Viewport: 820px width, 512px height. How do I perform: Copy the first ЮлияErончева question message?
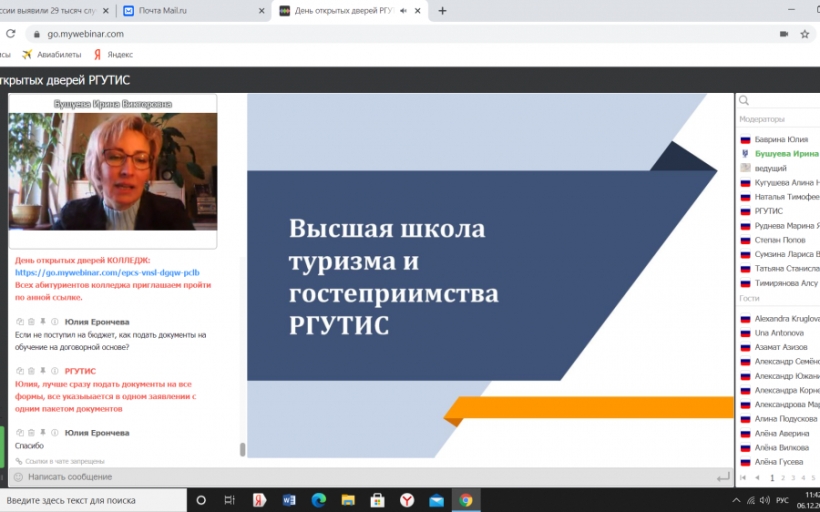coord(20,322)
